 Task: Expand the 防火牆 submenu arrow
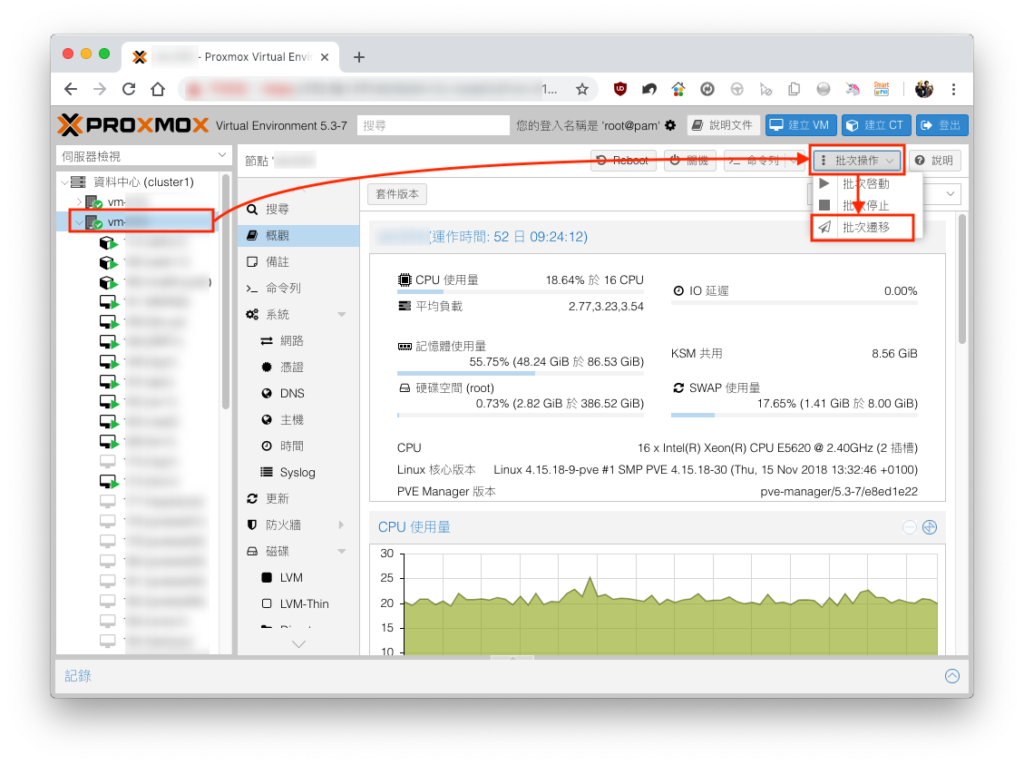click(342, 525)
